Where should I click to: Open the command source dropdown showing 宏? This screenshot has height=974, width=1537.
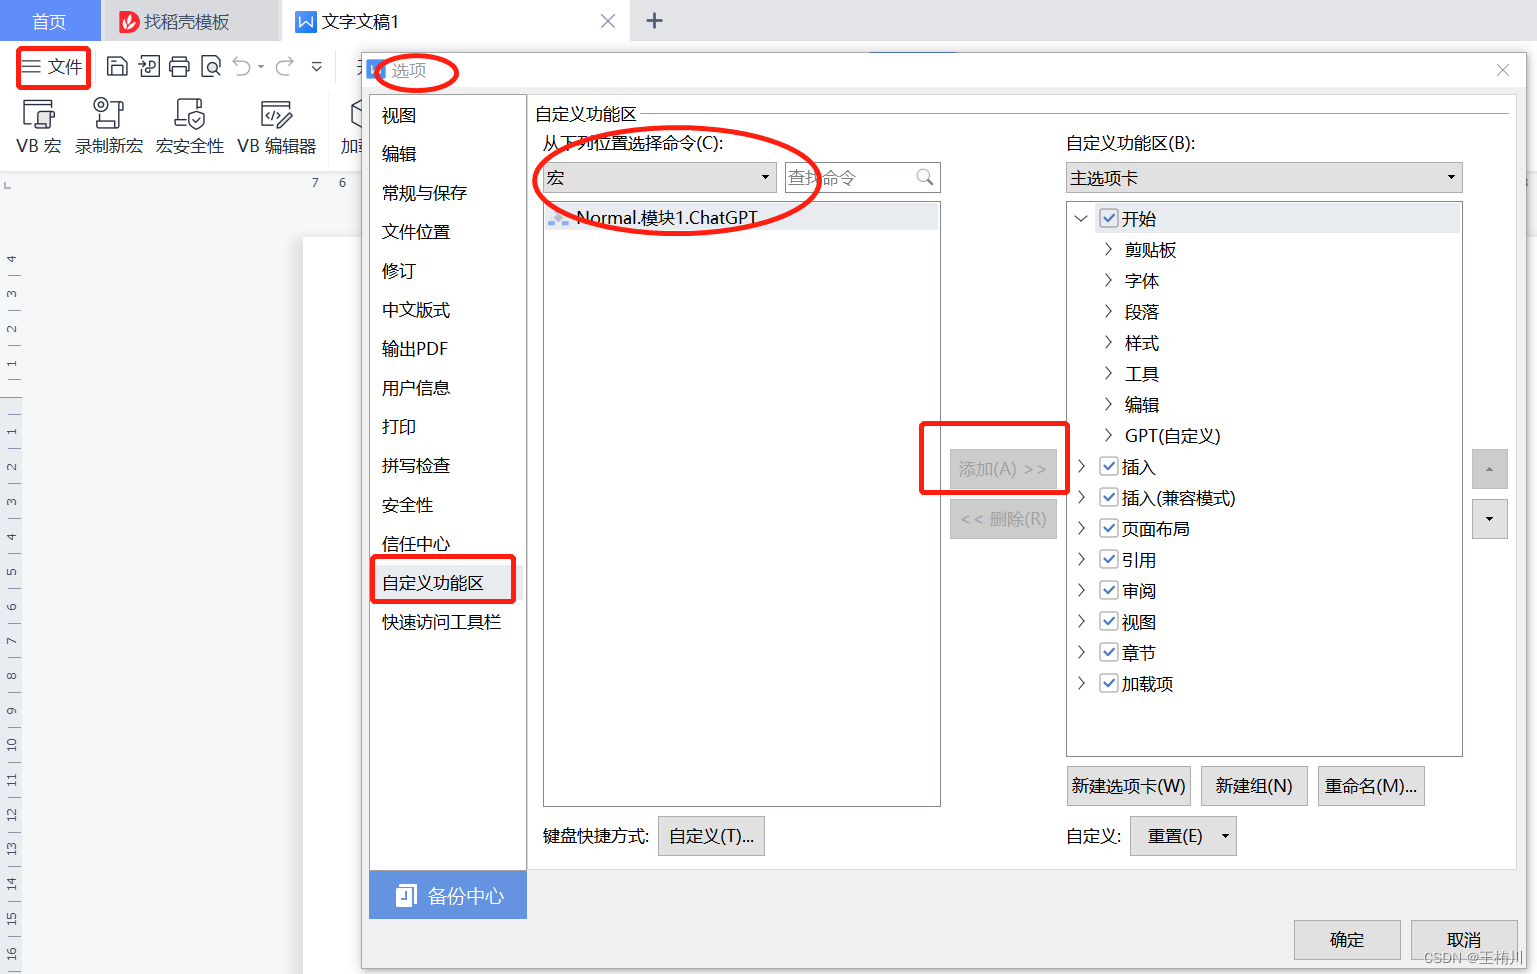coord(660,178)
